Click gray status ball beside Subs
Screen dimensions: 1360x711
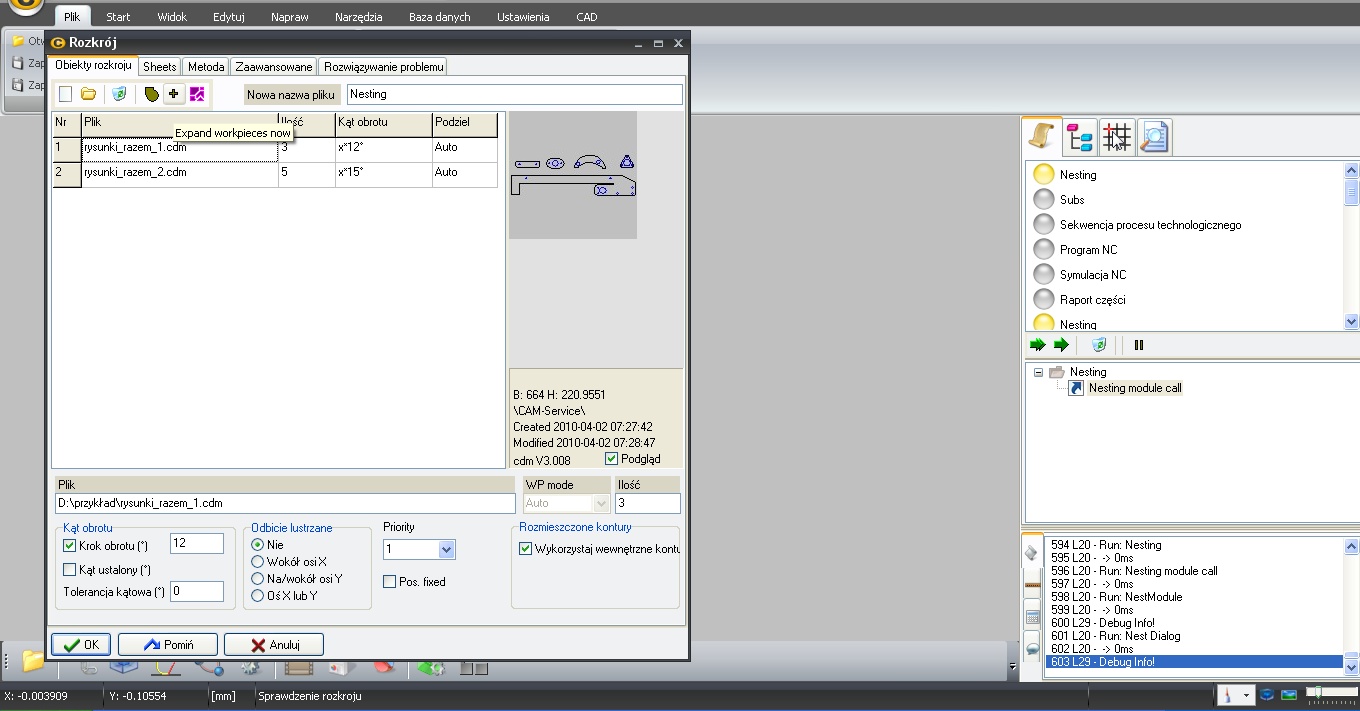tap(1044, 199)
